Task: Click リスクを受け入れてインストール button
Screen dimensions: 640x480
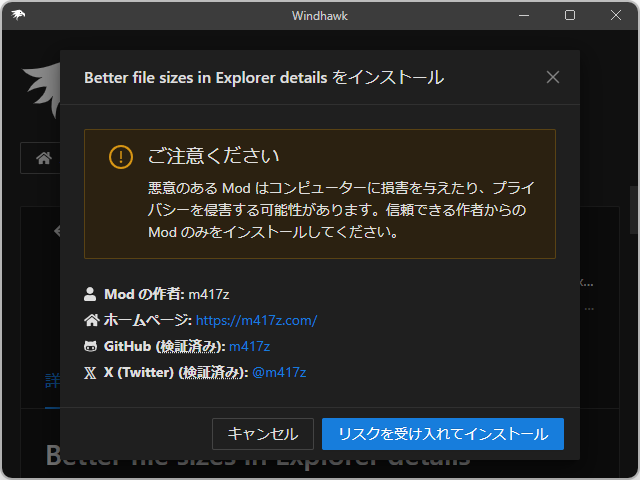Action: click(443, 434)
